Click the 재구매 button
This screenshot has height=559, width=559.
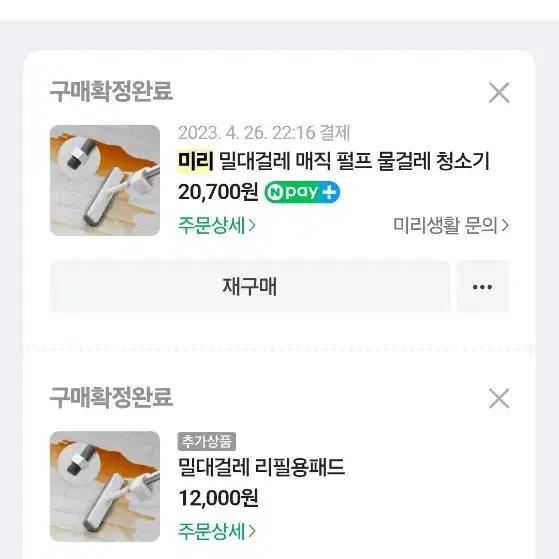250,287
